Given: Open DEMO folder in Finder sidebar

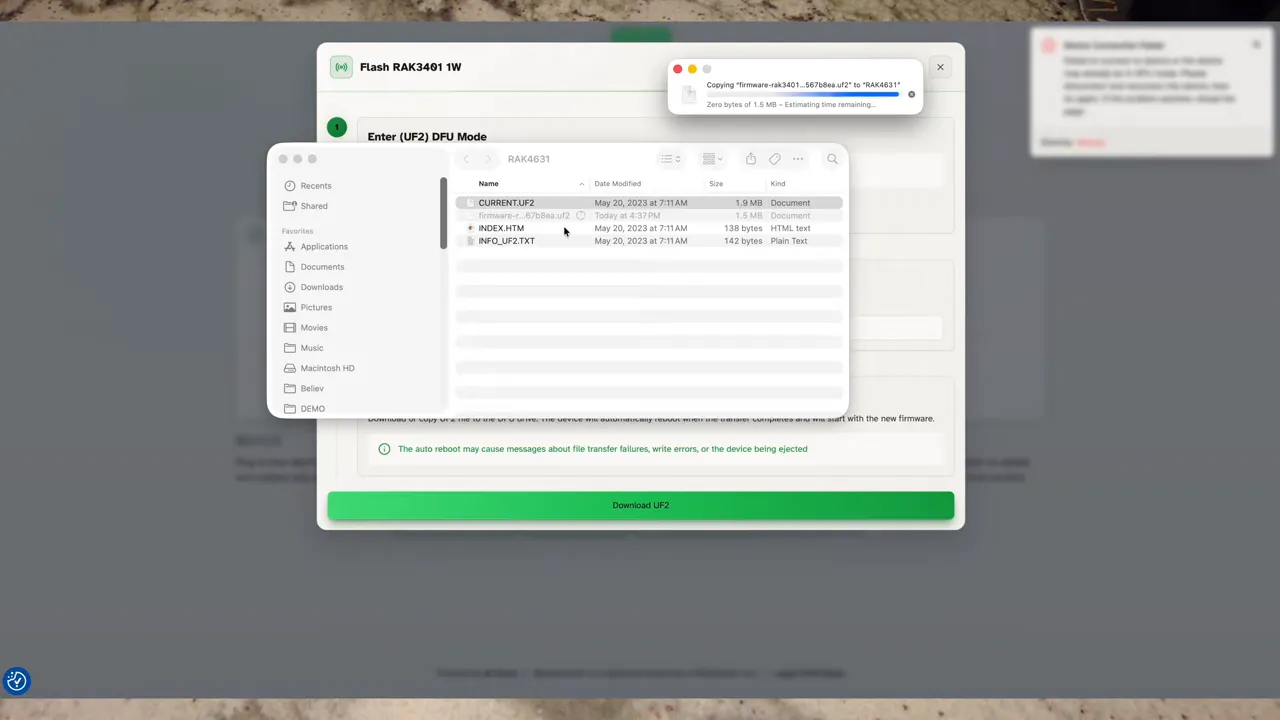Looking at the screenshot, I should coord(312,408).
